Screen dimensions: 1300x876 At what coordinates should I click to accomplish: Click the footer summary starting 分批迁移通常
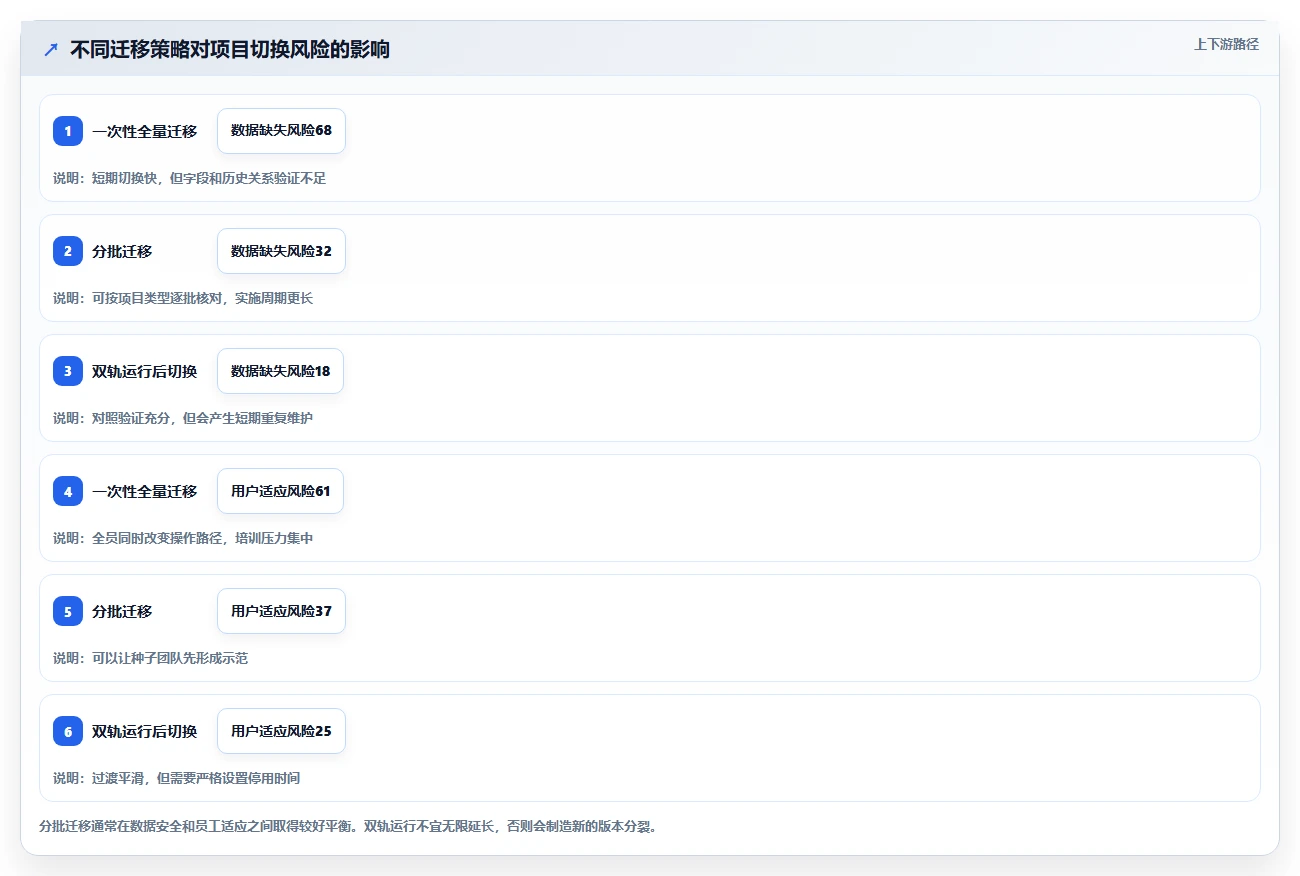coord(347,827)
